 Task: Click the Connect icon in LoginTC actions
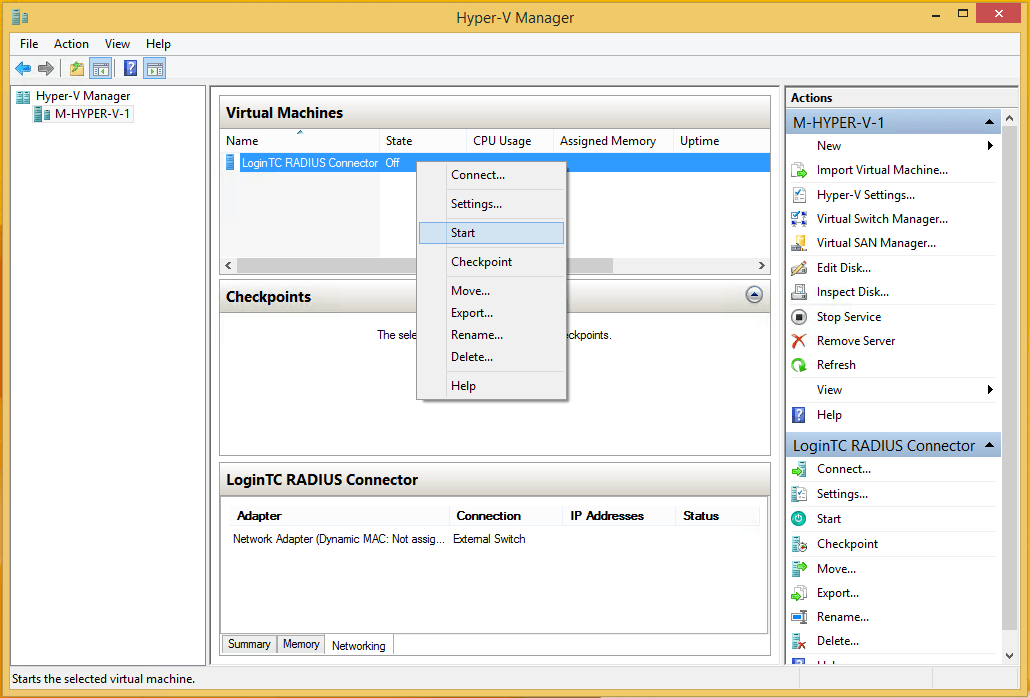[x=799, y=469]
